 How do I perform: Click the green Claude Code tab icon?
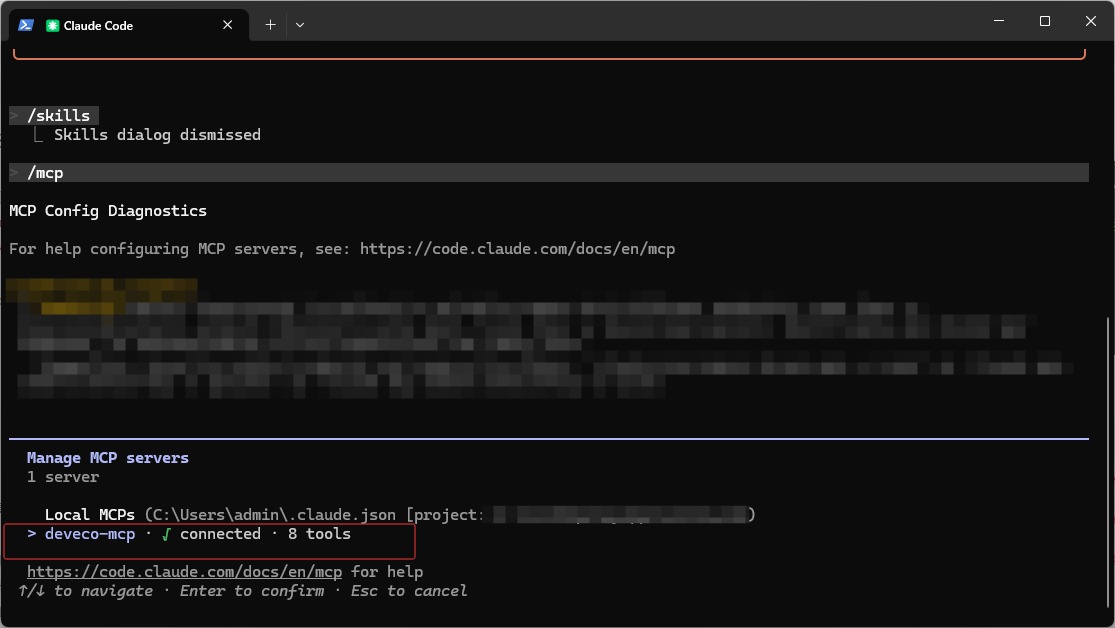(53, 26)
